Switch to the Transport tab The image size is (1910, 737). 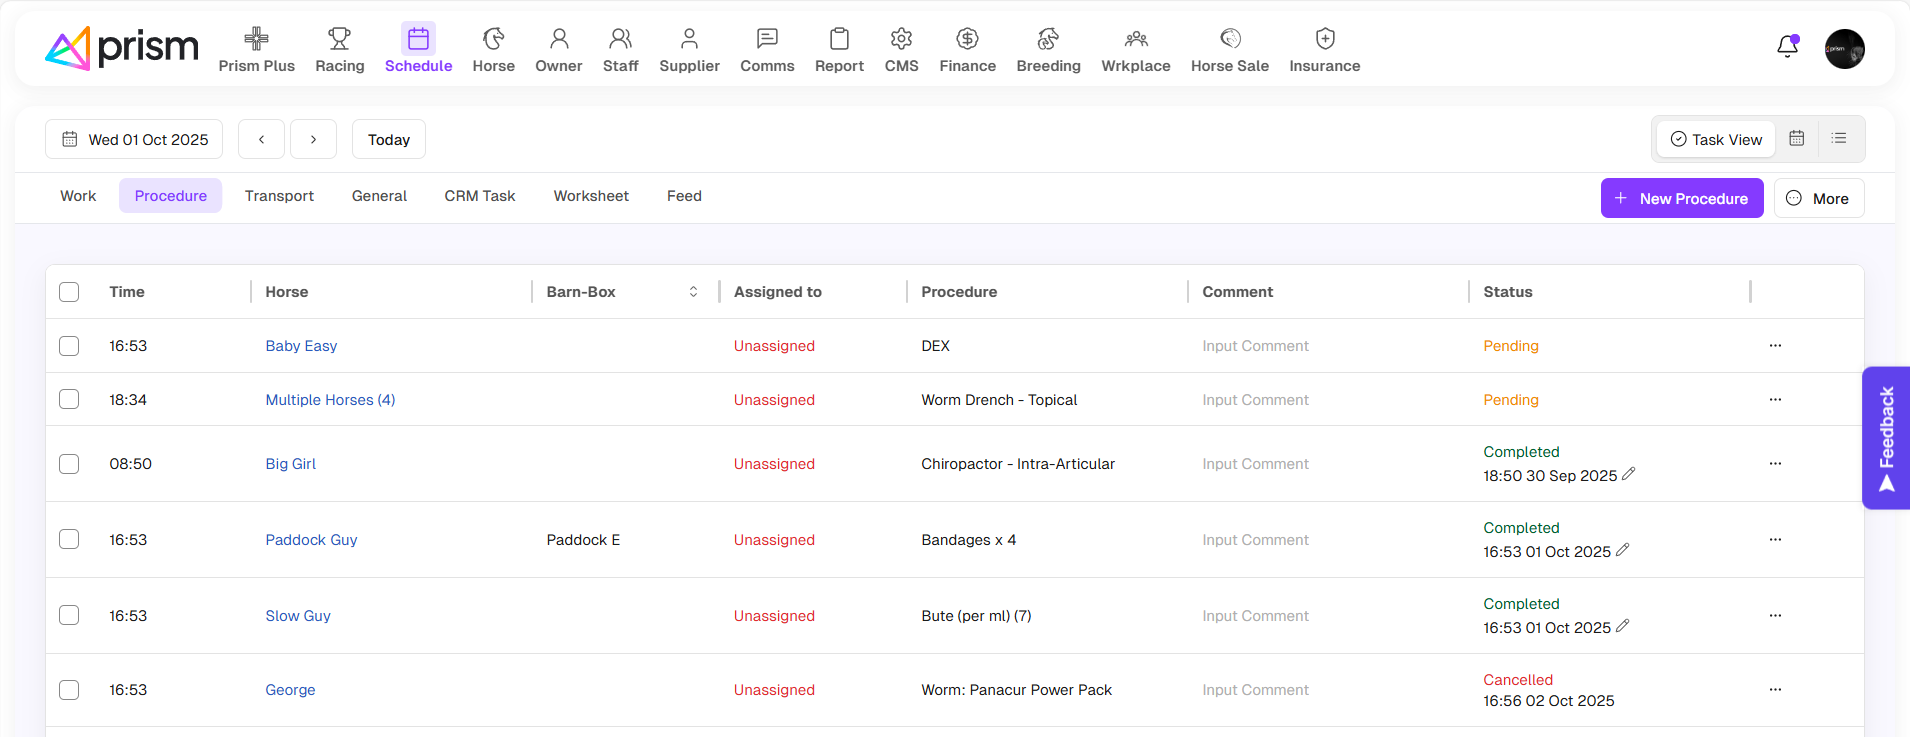[x=279, y=196]
